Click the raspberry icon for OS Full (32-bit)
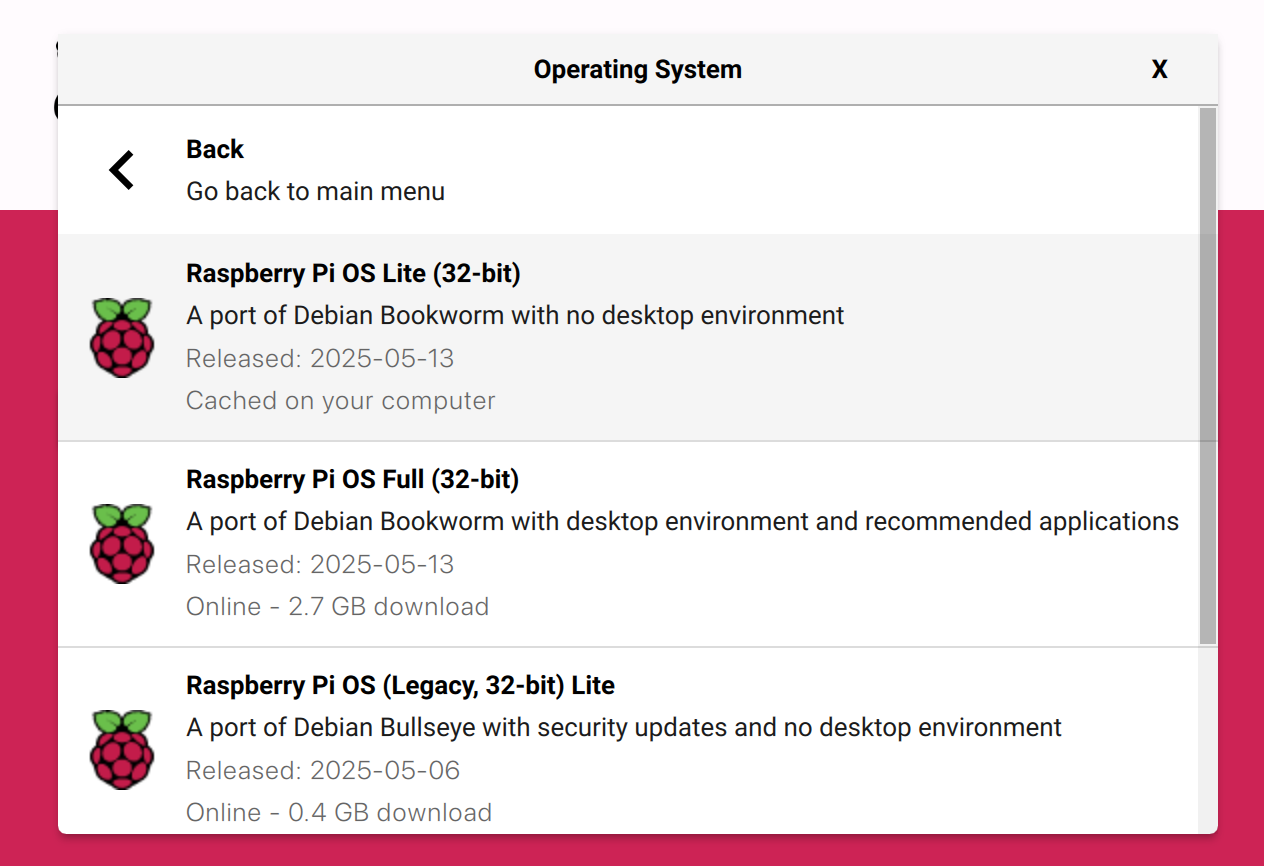 click(122, 544)
